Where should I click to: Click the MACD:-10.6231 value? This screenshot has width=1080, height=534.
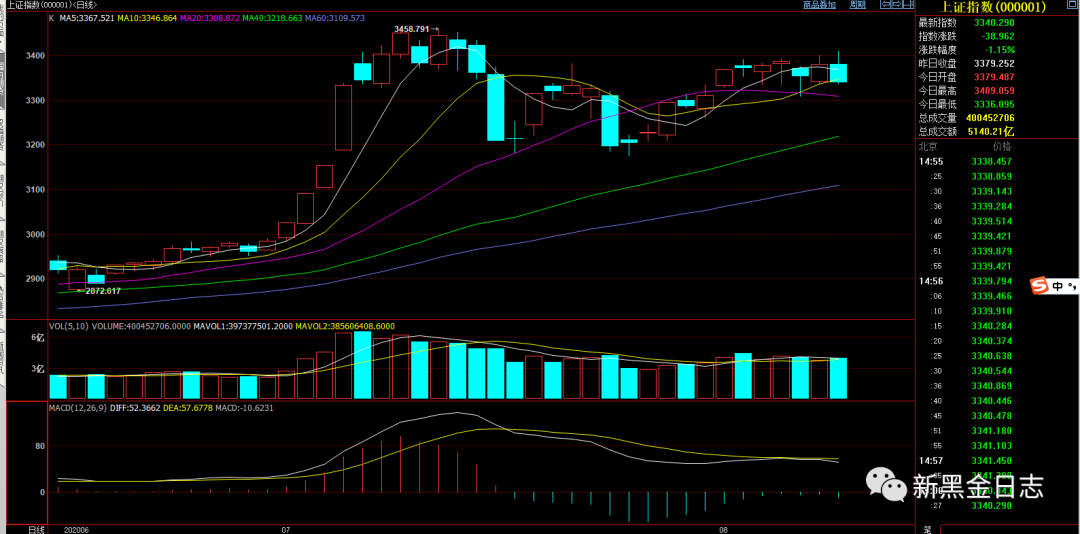click(244, 408)
